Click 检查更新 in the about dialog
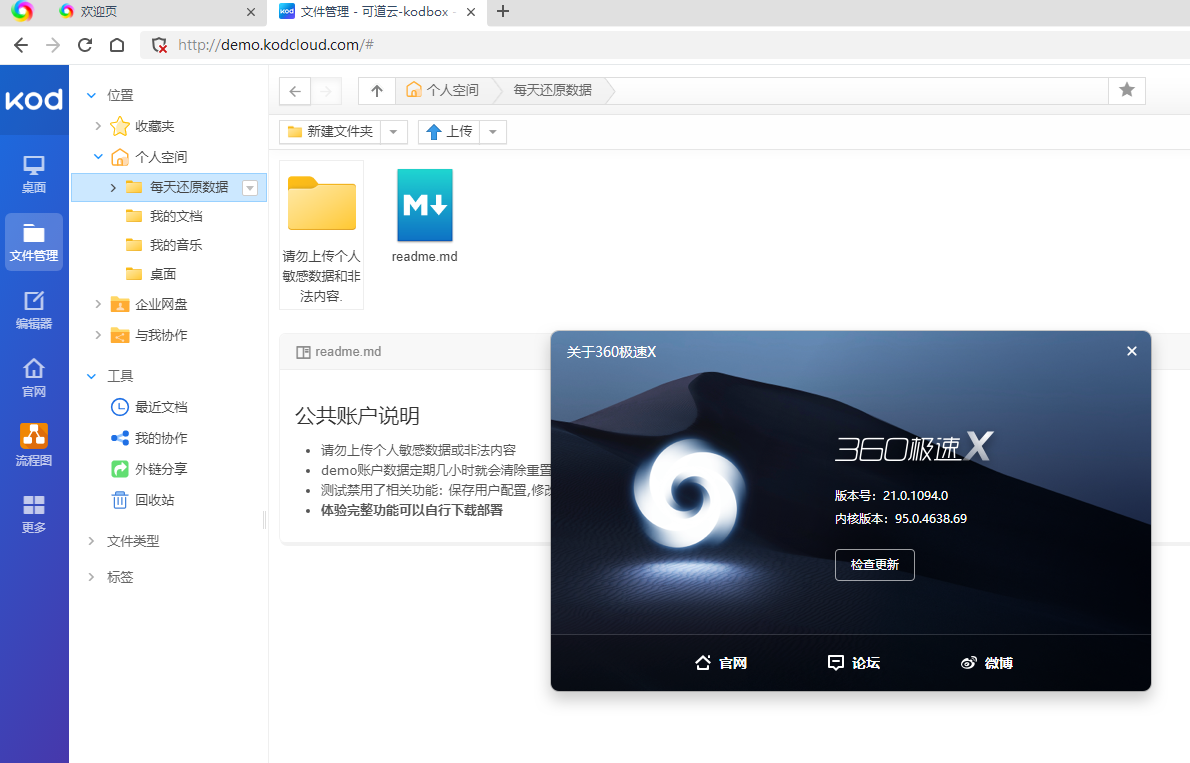Screen dimensions: 1190x763 pos(875,565)
